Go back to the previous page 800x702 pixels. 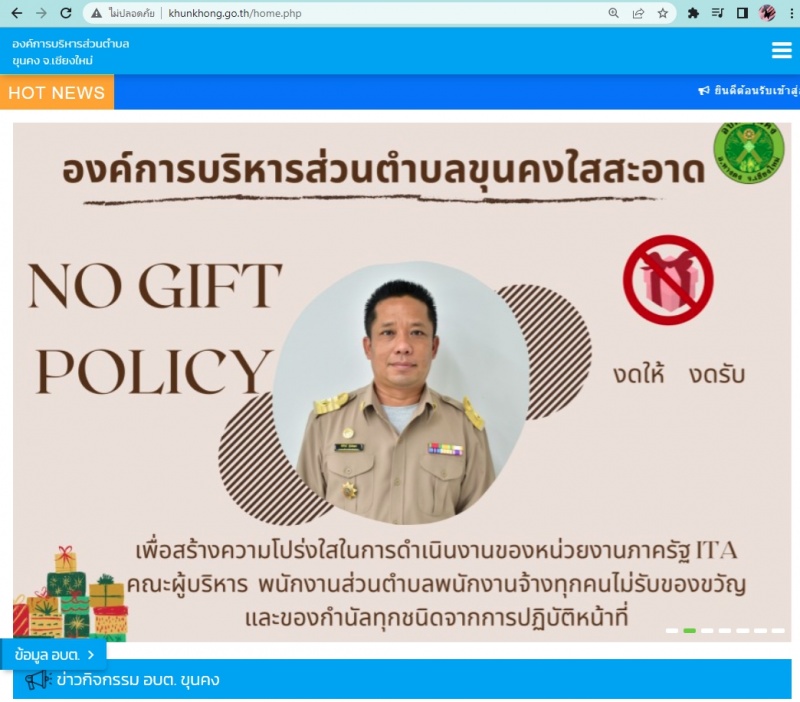click(x=16, y=13)
